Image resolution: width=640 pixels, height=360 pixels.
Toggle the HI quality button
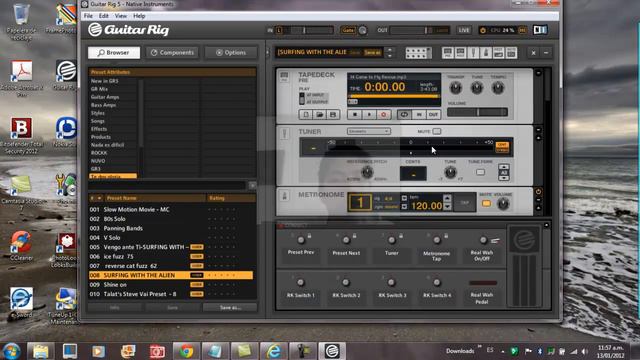[522, 30]
